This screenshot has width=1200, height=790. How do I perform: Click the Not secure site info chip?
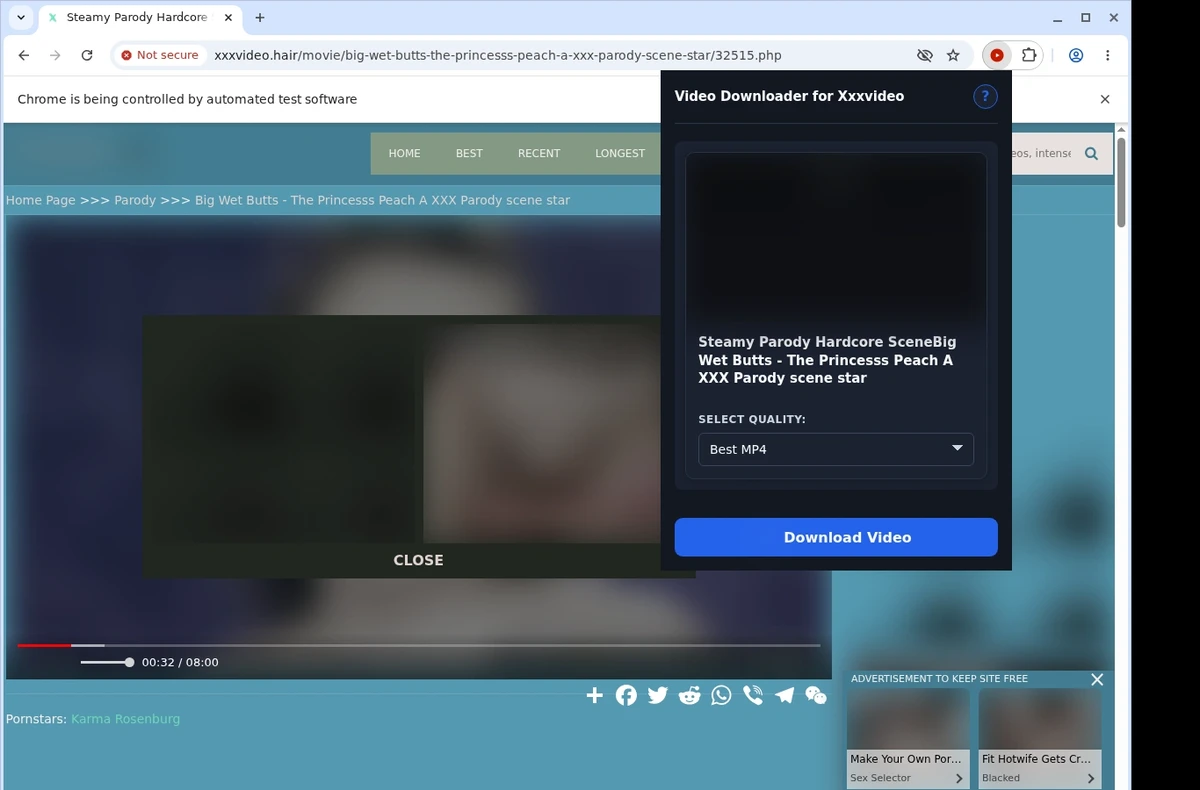tap(160, 56)
